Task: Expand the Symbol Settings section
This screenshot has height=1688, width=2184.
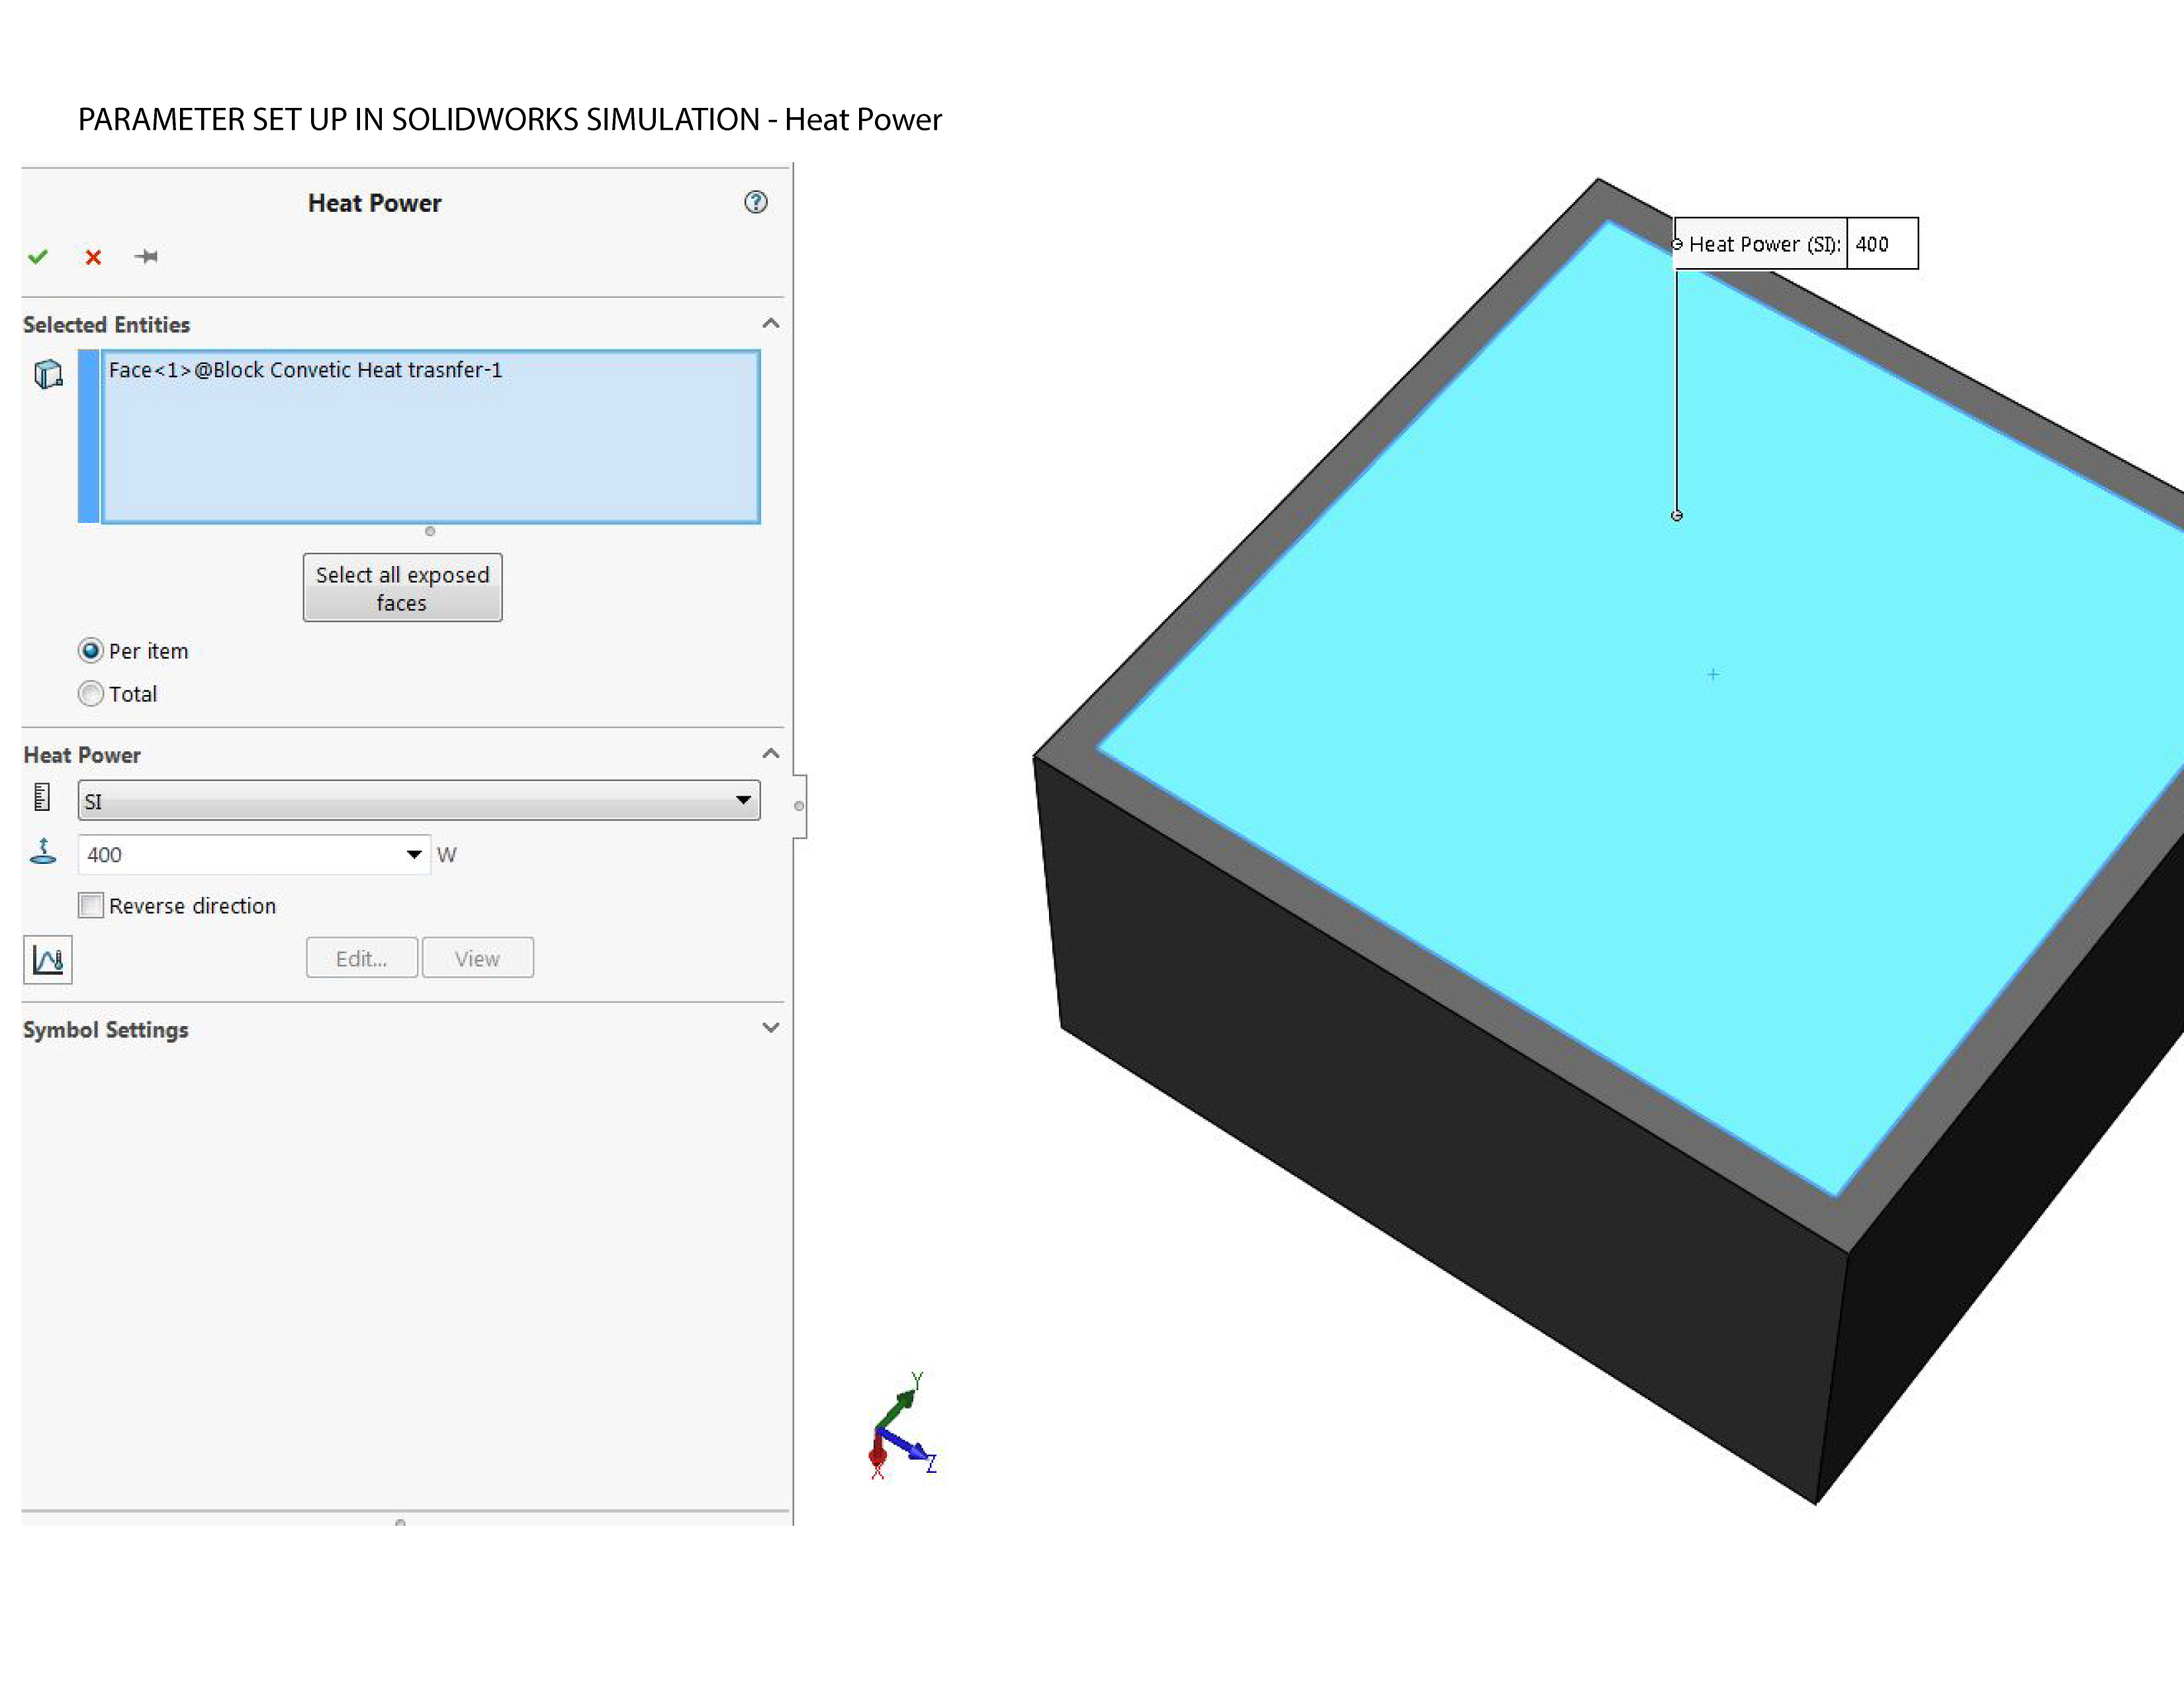Action: [771, 1028]
